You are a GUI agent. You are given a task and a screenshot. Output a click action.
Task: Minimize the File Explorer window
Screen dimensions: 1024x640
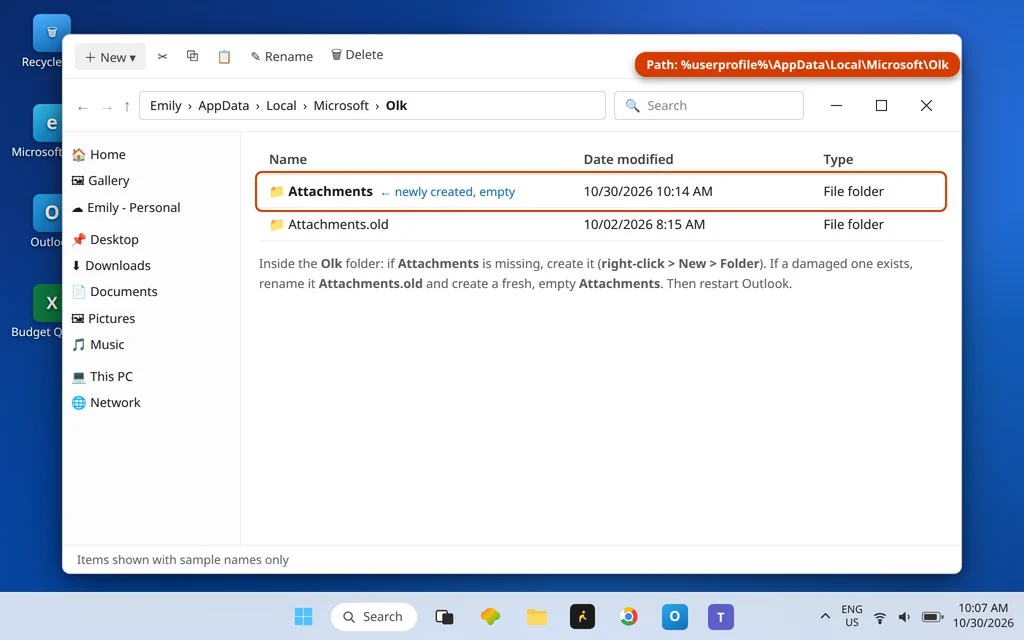(836, 106)
